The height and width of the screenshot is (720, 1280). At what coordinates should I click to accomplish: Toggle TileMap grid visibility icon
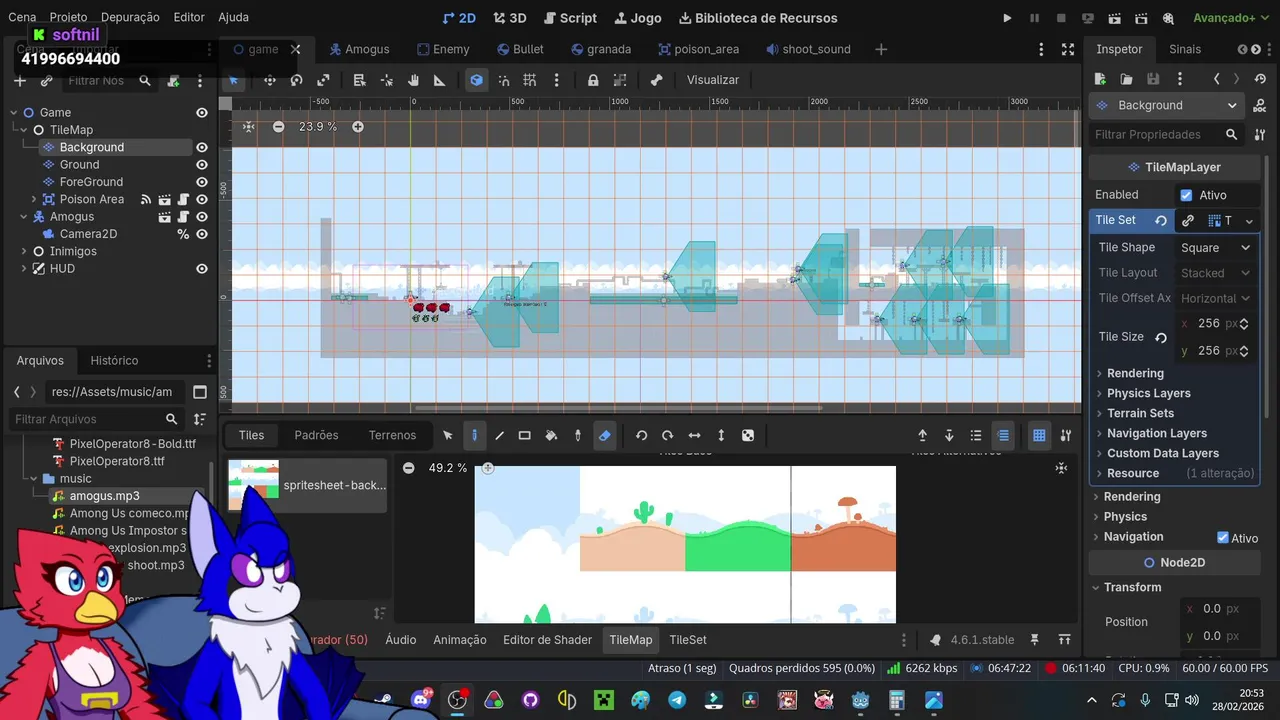click(1039, 436)
